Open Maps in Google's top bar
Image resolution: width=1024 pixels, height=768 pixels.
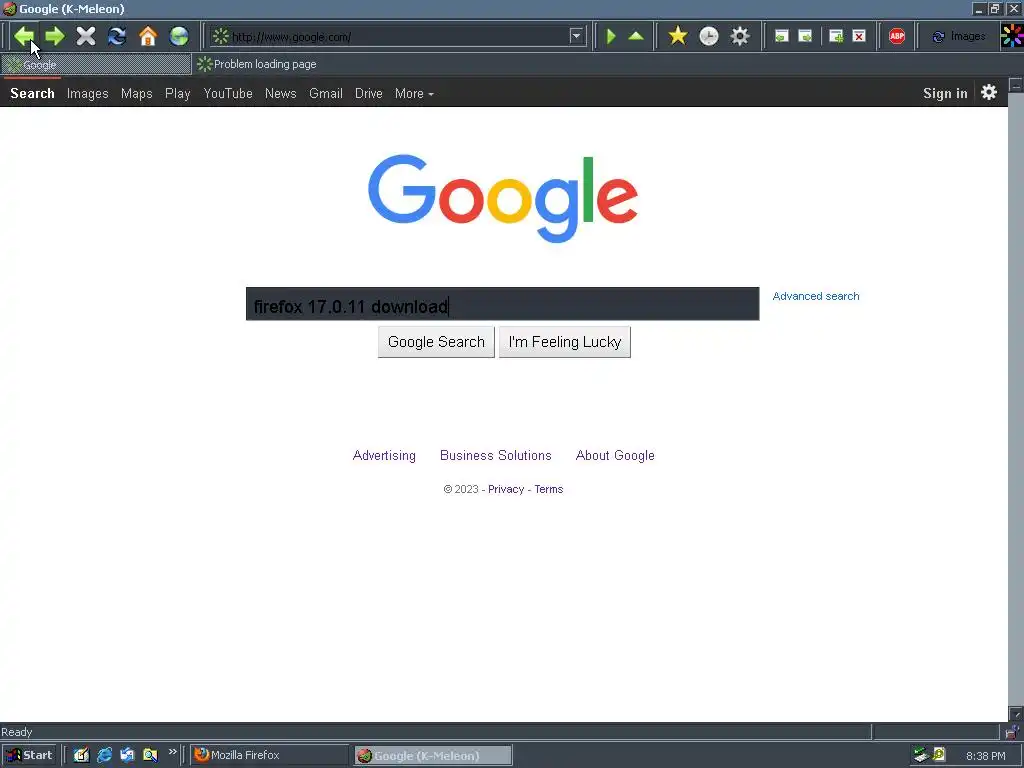point(136,93)
